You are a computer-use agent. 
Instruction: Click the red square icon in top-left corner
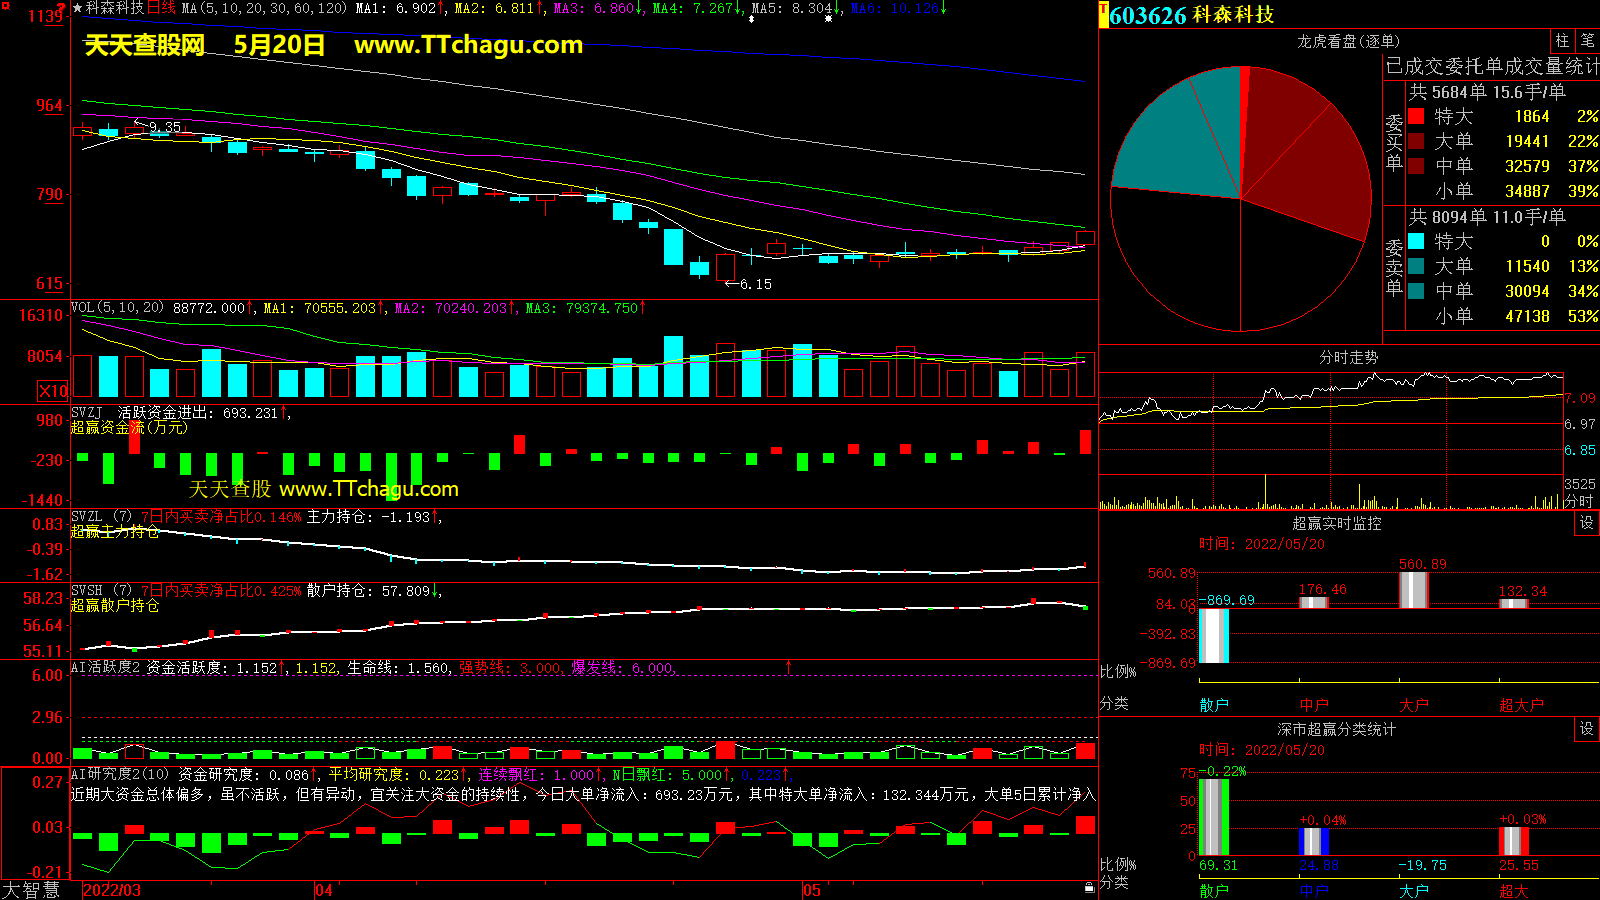5,6
